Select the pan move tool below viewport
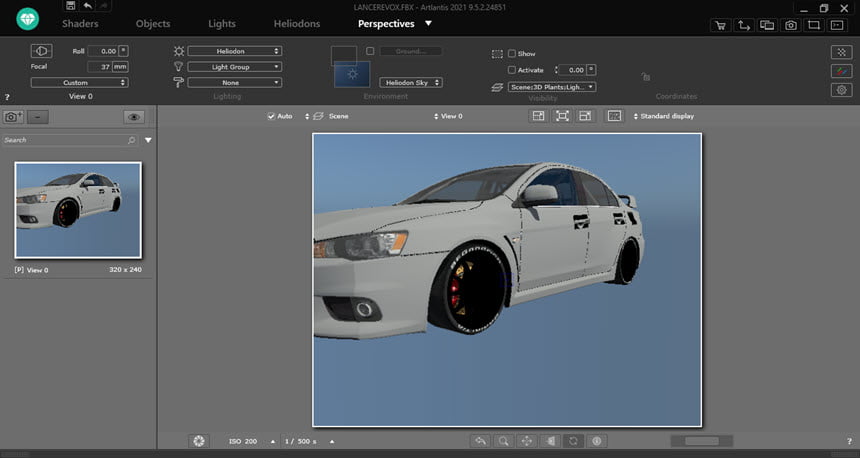 (x=527, y=441)
